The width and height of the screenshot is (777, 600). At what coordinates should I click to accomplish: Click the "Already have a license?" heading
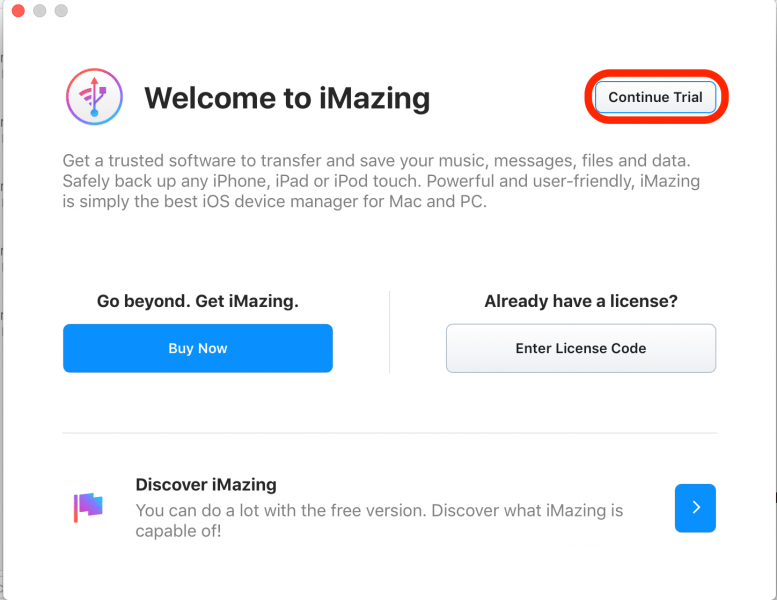click(x=580, y=301)
